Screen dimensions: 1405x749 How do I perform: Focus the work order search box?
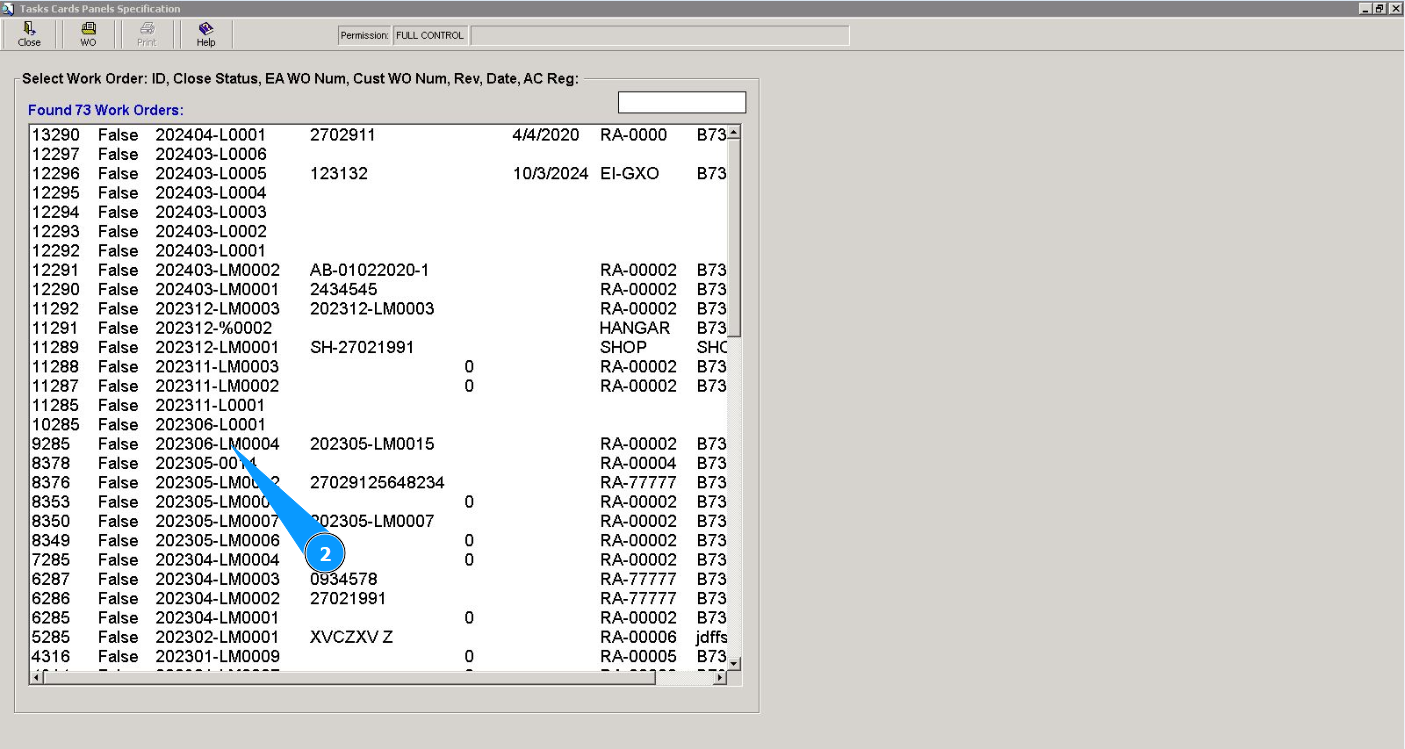coord(682,103)
